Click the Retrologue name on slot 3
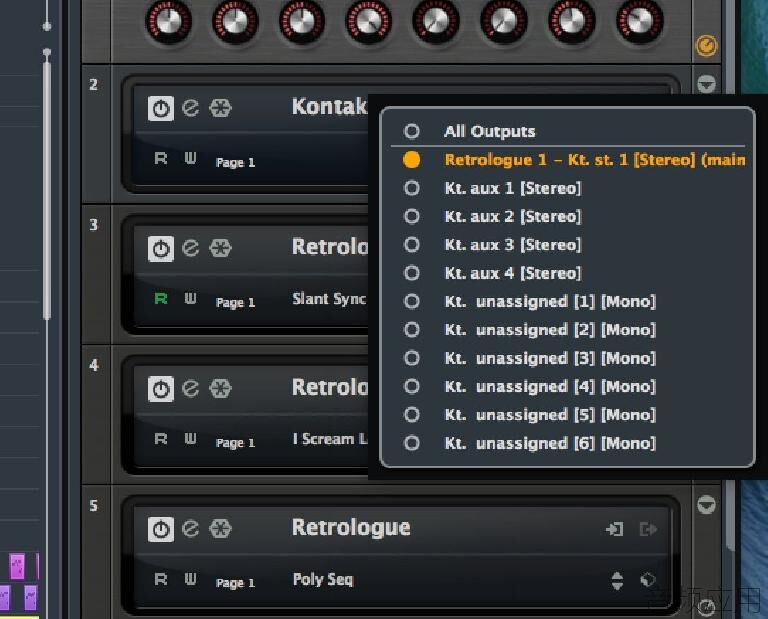Viewport: 768px width, 619px height. click(330, 247)
